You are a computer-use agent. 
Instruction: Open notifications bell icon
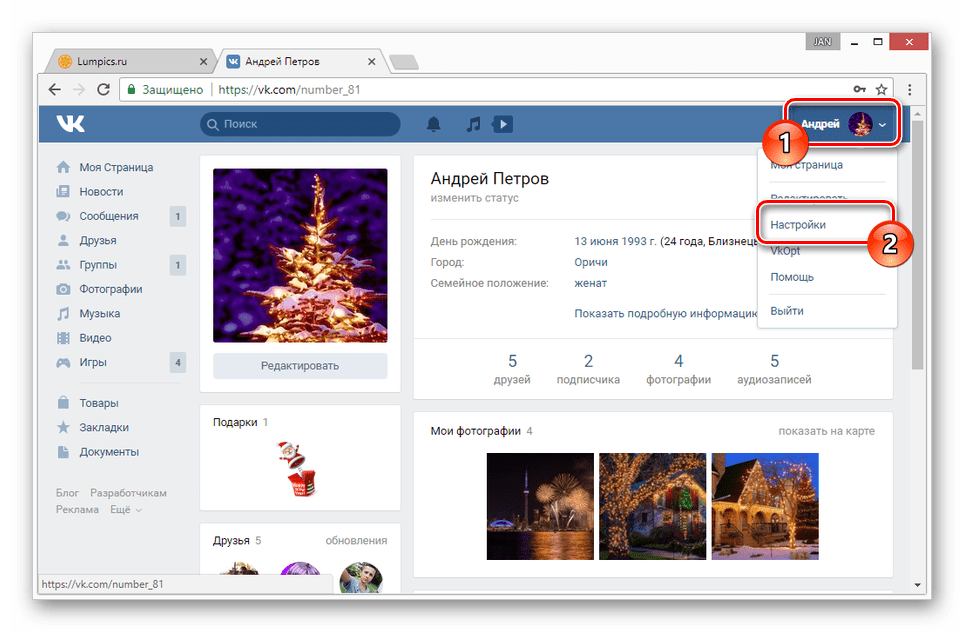pyautogui.click(x=433, y=124)
